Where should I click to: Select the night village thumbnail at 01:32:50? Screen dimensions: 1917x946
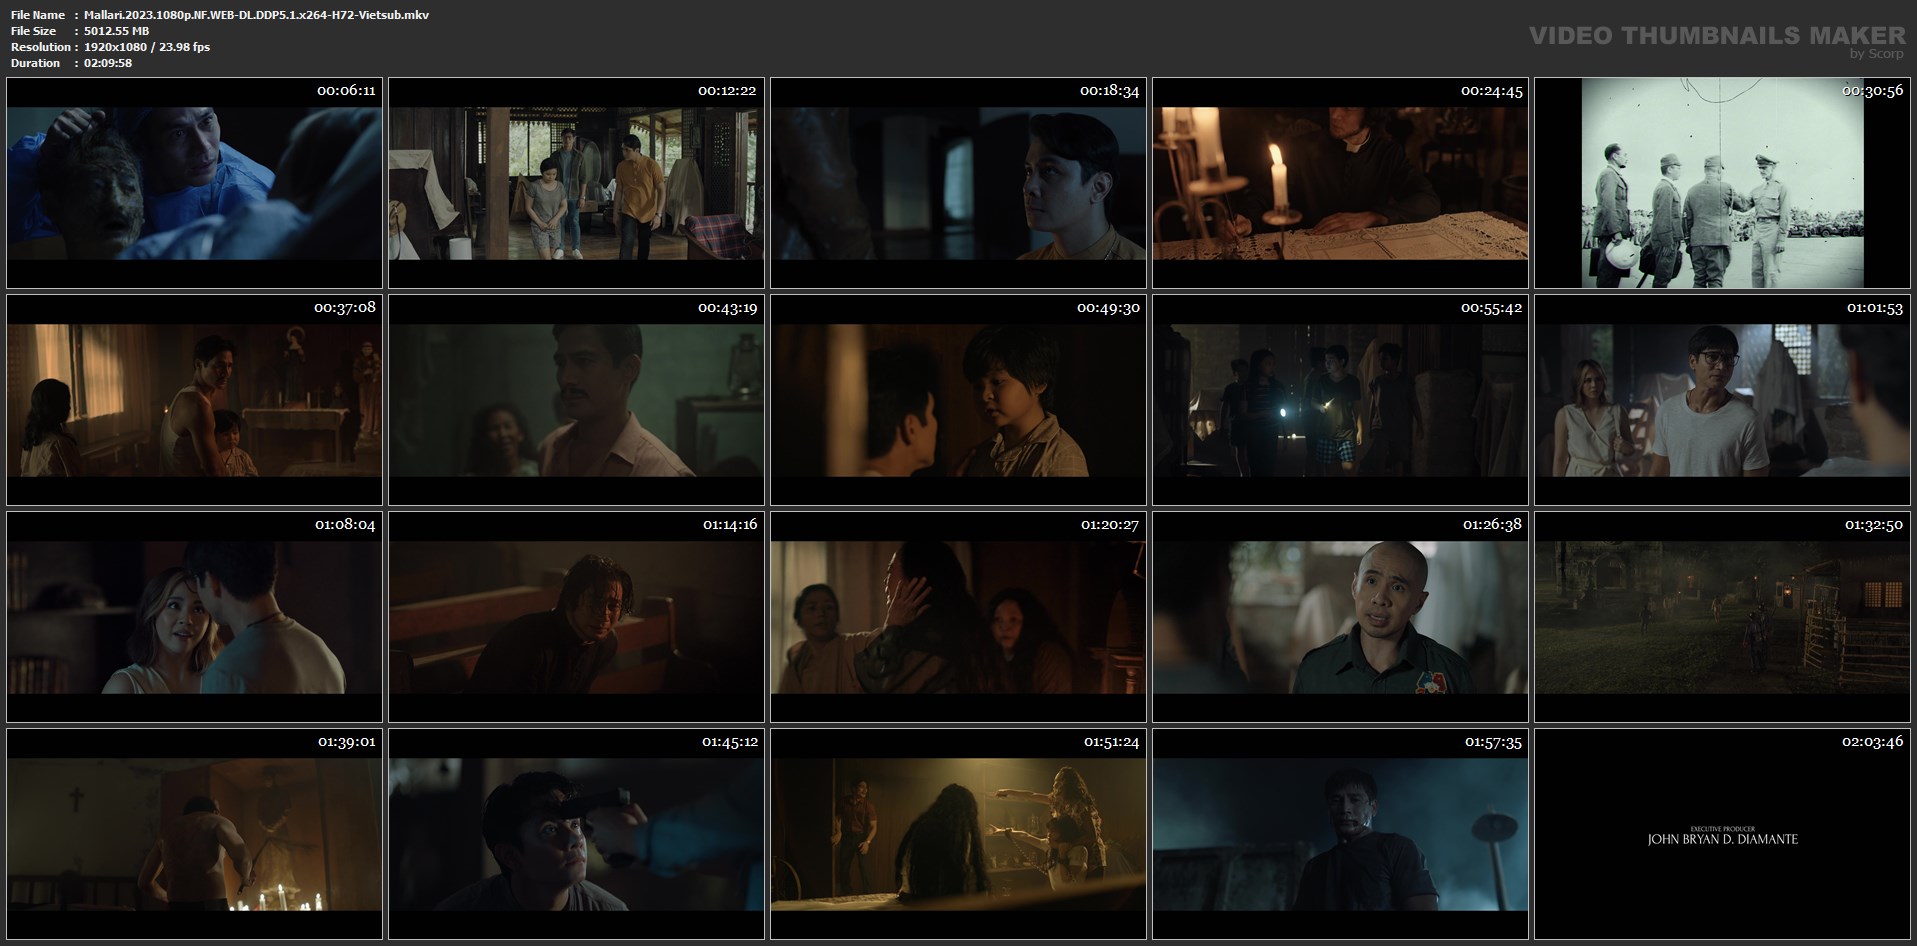pos(1722,617)
